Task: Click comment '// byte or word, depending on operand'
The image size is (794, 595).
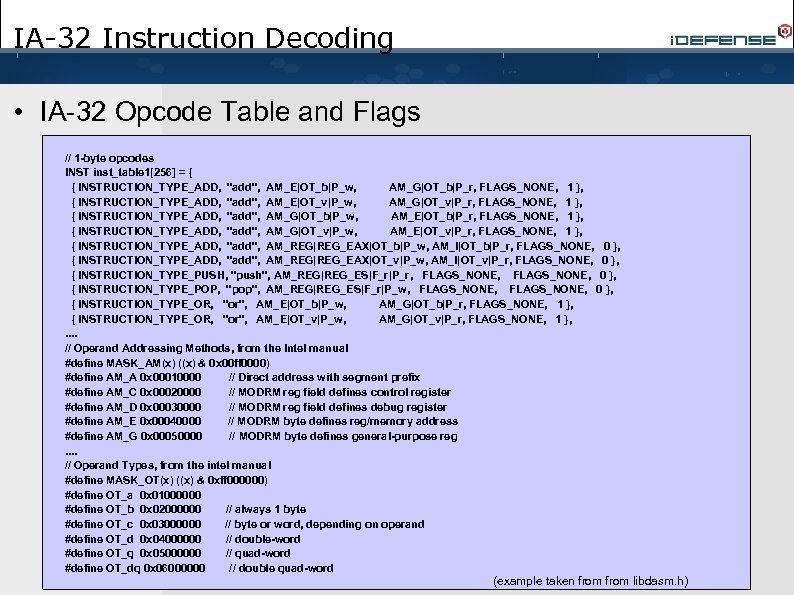Action: click(325, 524)
